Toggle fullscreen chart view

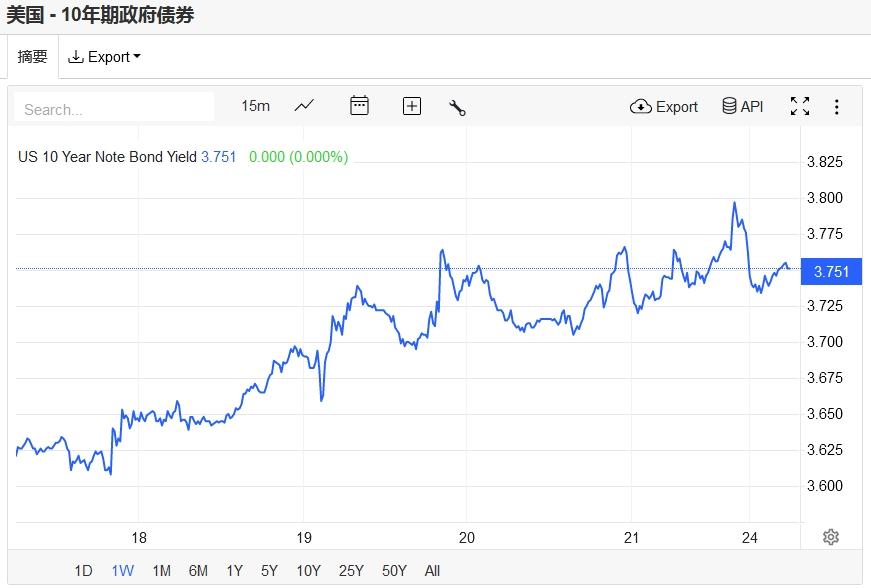[800, 106]
